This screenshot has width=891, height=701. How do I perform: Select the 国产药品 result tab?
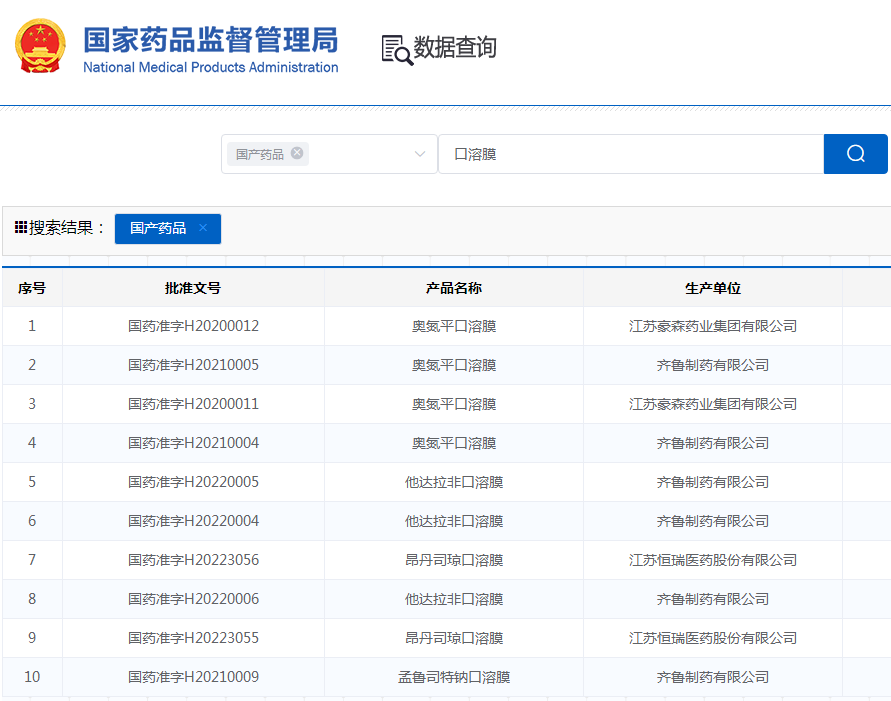[168, 229]
